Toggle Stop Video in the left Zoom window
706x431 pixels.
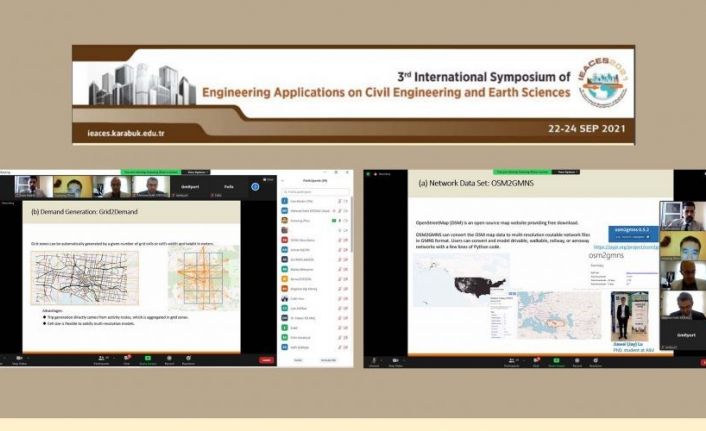point(21,358)
